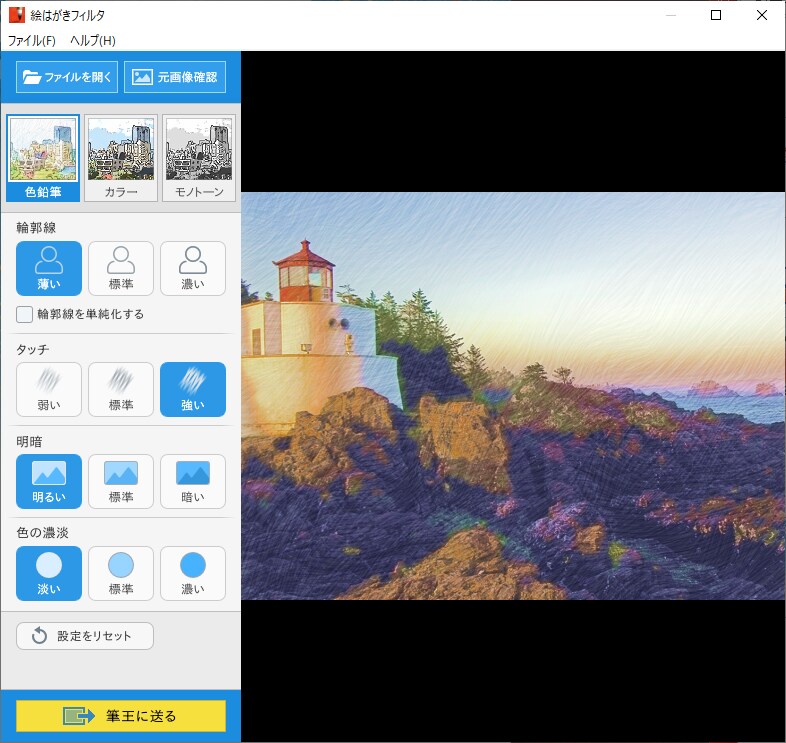Open the ヘルプ(H) menu
This screenshot has height=743, width=786.
[93, 41]
